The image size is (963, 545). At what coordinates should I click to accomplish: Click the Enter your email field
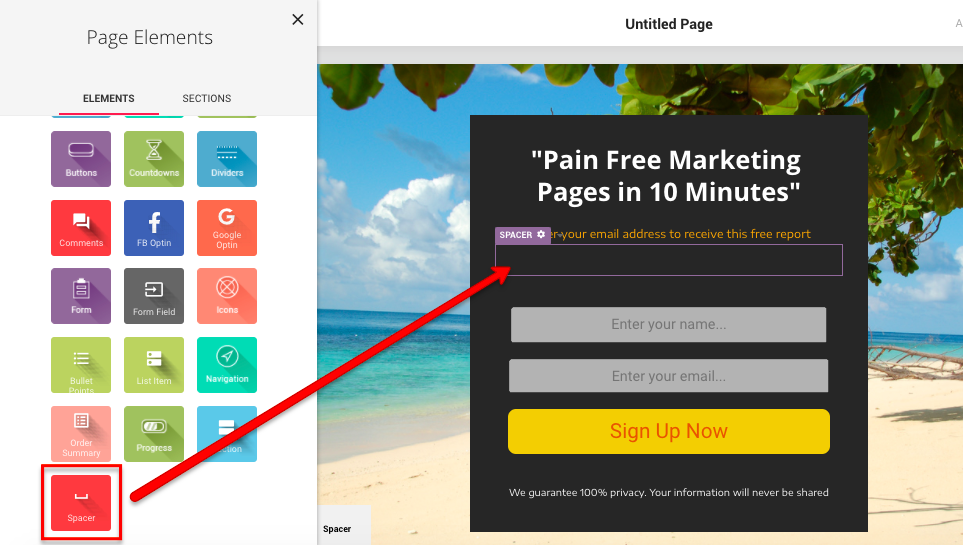[669, 376]
